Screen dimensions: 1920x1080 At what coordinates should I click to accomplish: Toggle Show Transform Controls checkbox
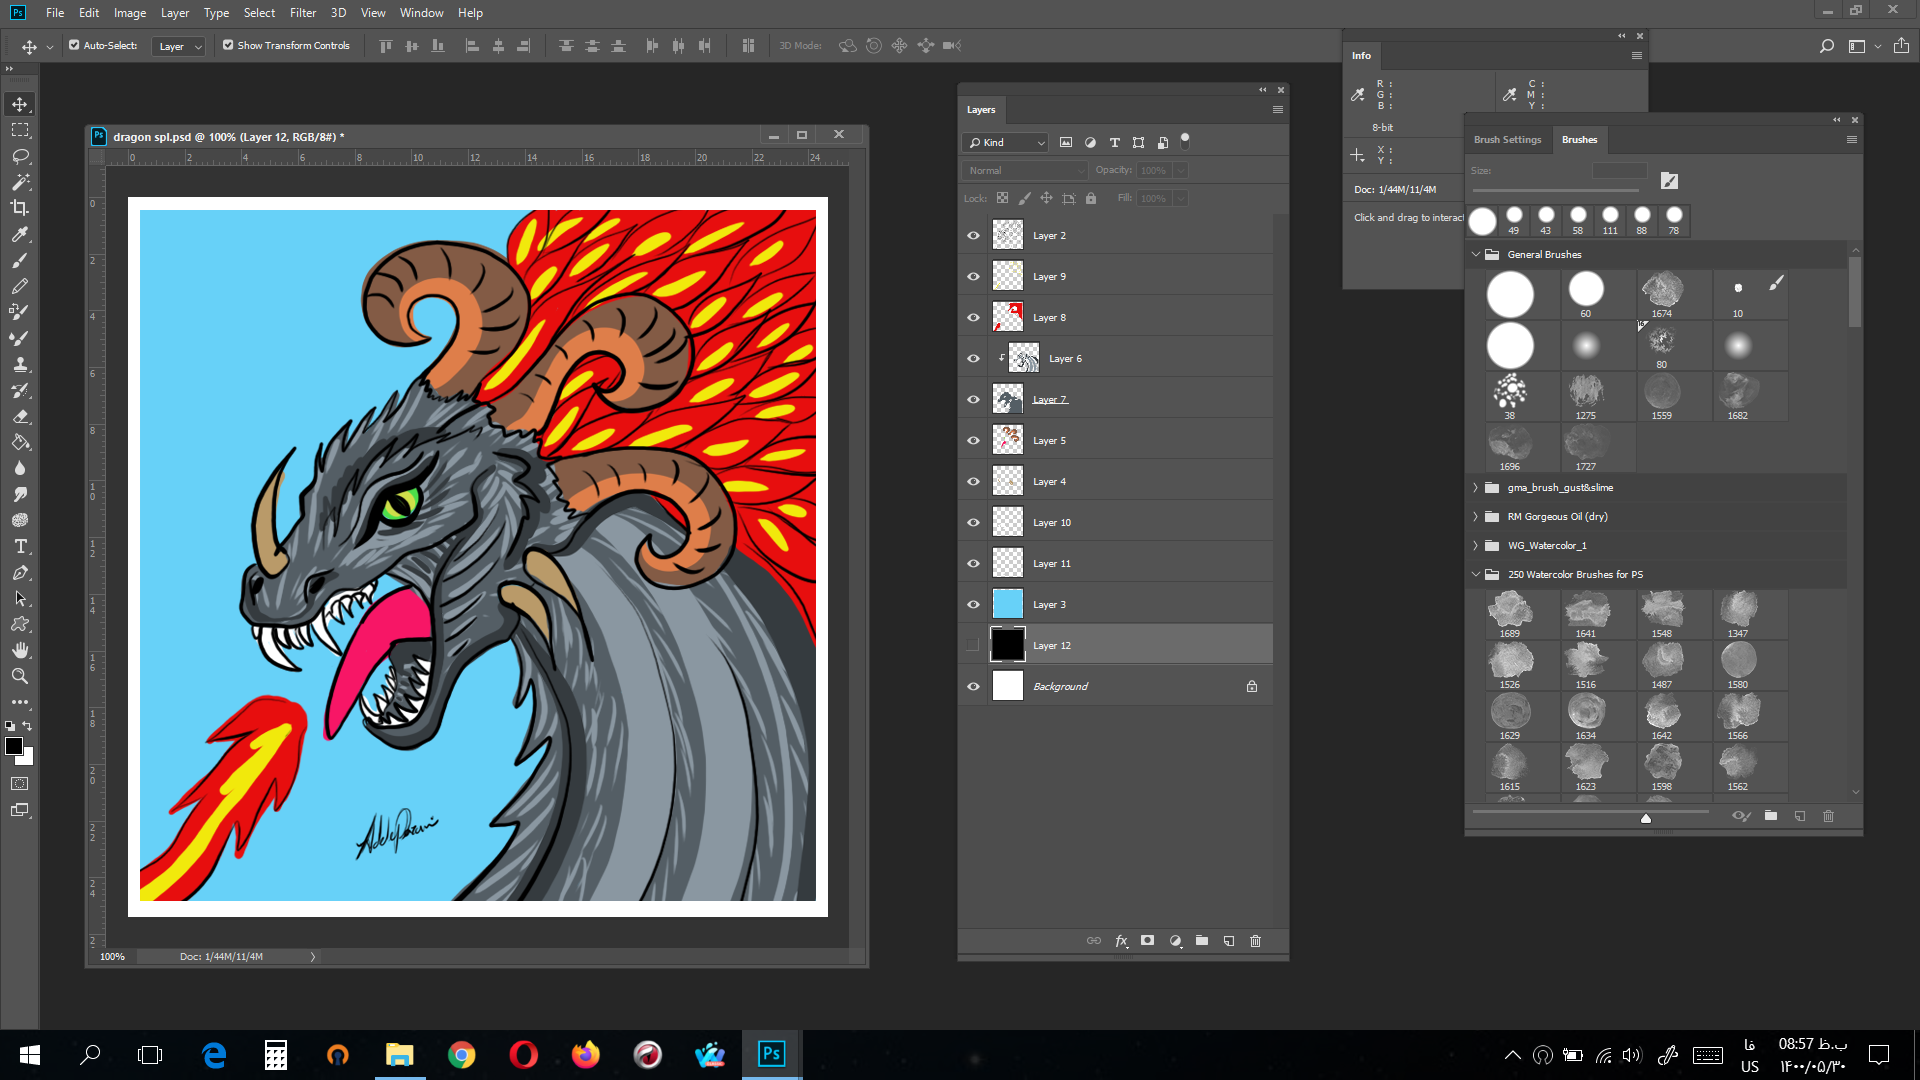click(x=228, y=45)
